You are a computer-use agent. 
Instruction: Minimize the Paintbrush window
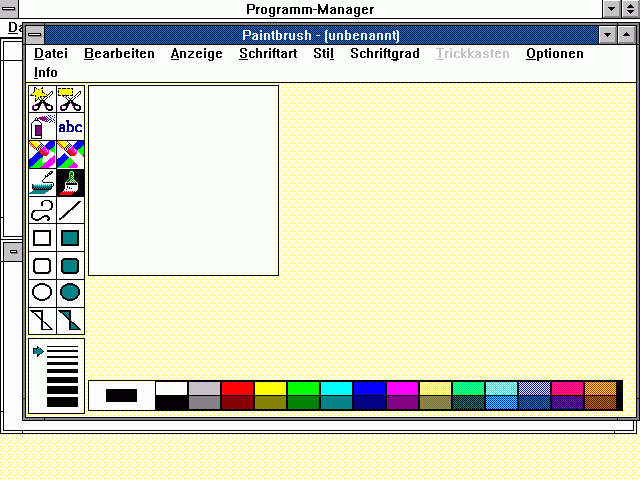click(607, 35)
